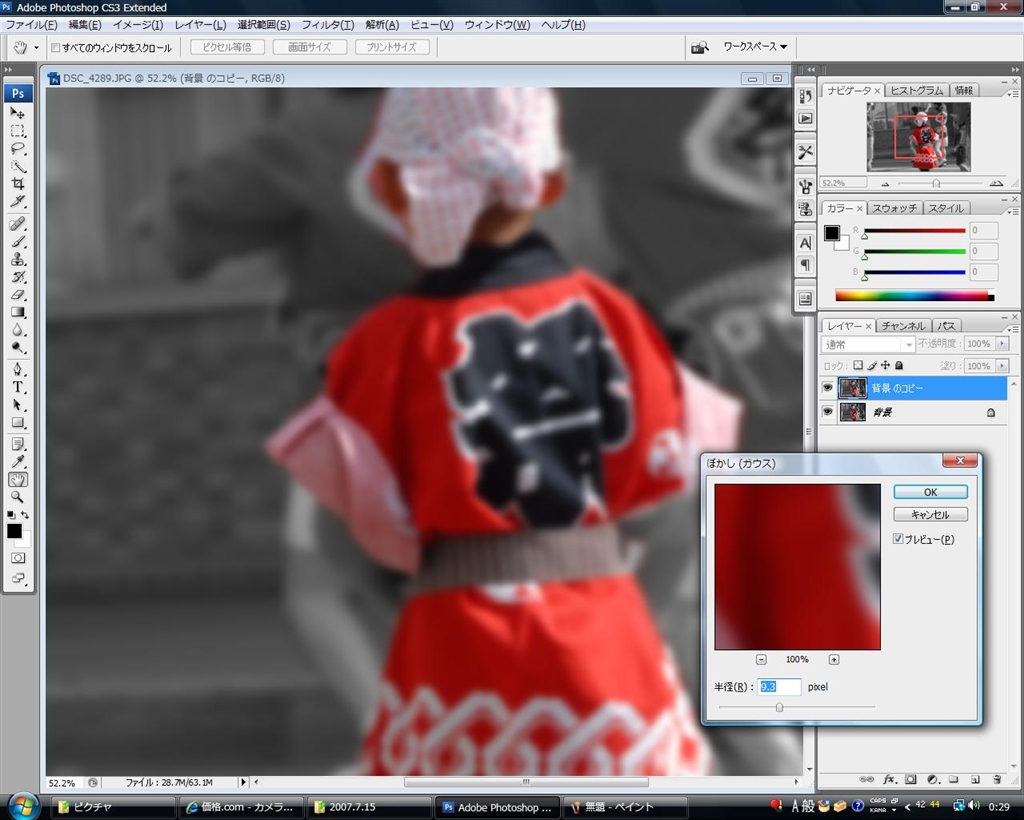1024x820 pixels.
Task: Toggle lock position
Action: [886, 366]
